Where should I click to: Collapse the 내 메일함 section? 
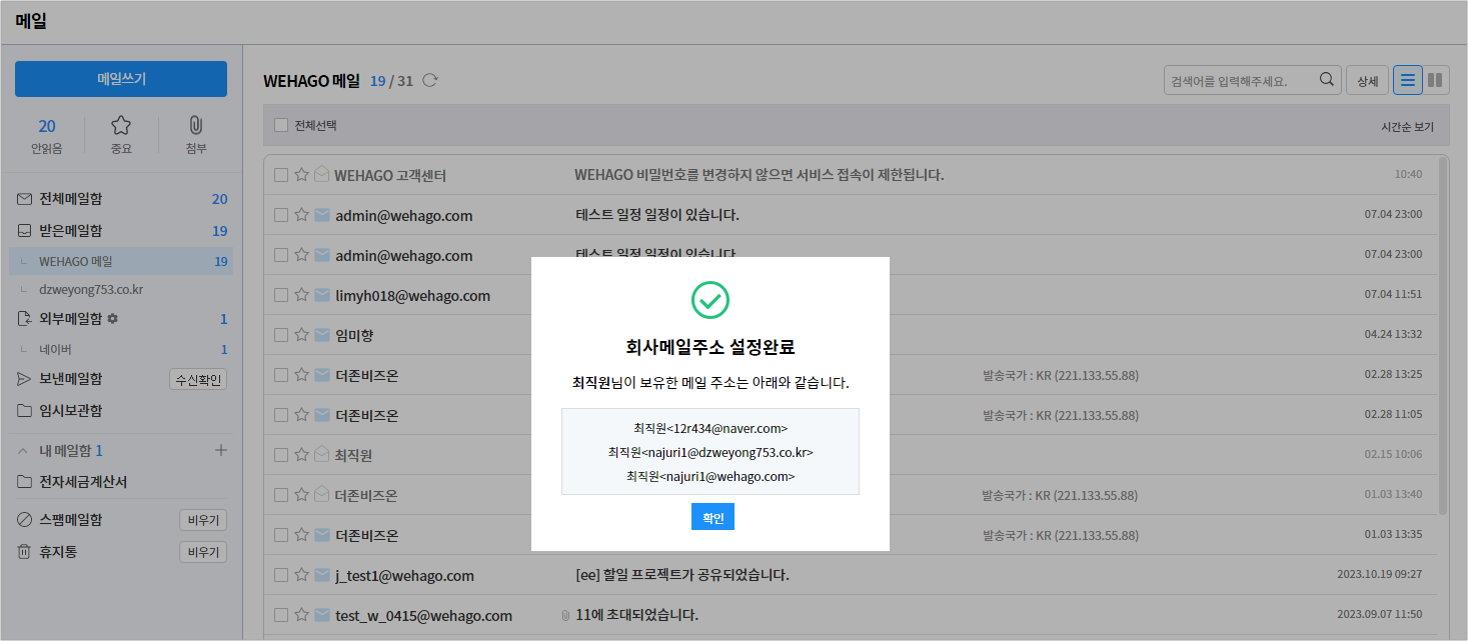point(23,451)
